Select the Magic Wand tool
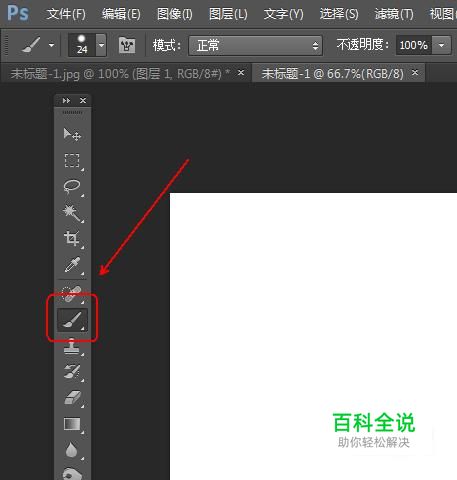The height and width of the screenshot is (480, 457). coord(72,213)
